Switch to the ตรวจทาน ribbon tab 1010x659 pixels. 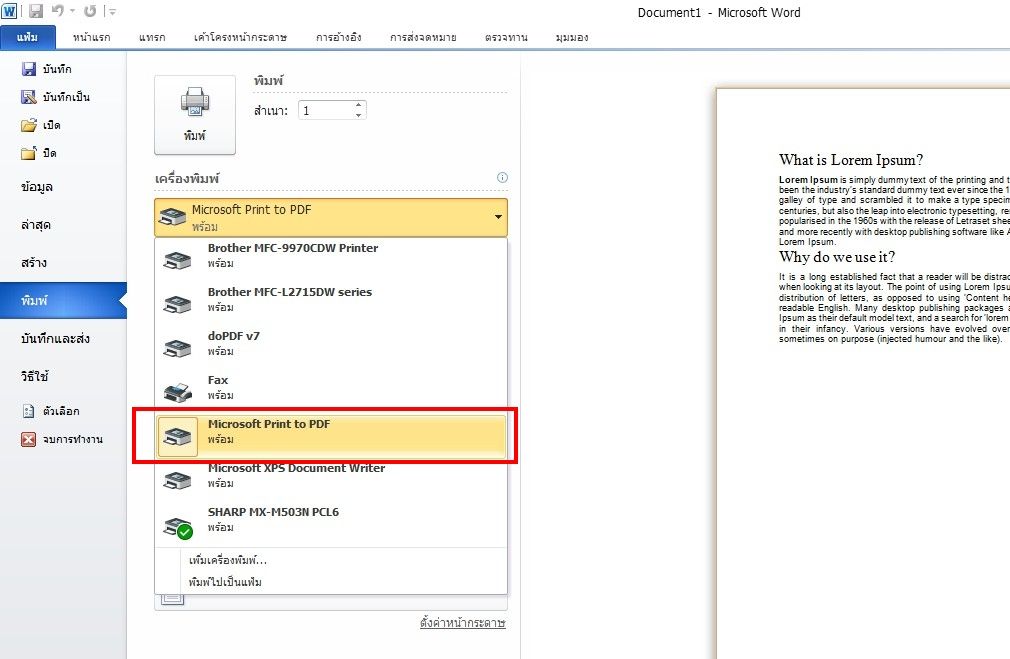tap(506, 37)
